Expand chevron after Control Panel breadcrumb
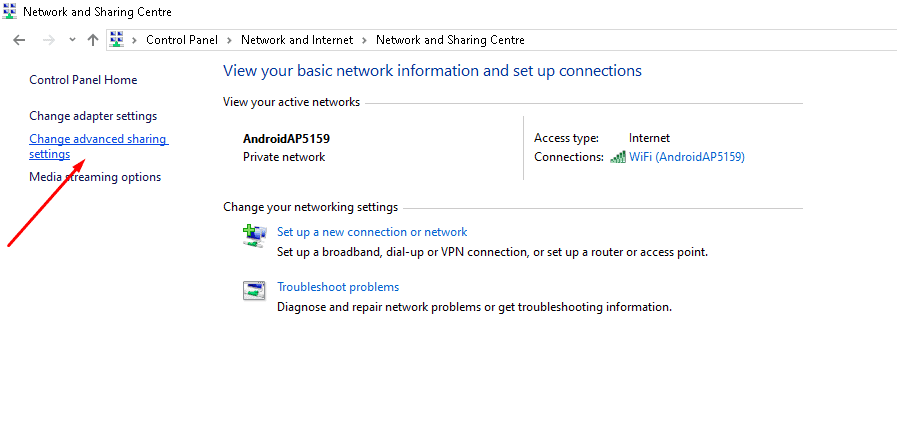The image size is (897, 448). click(x=229, y=40)
